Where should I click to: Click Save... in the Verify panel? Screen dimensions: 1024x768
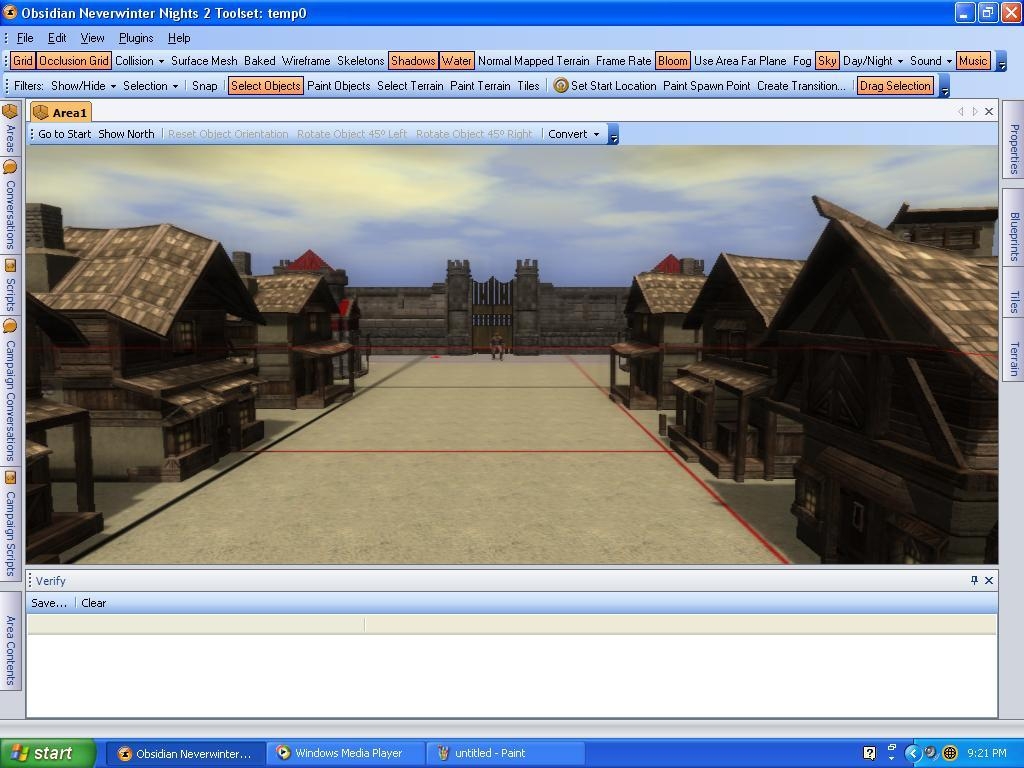click(49, 603)
